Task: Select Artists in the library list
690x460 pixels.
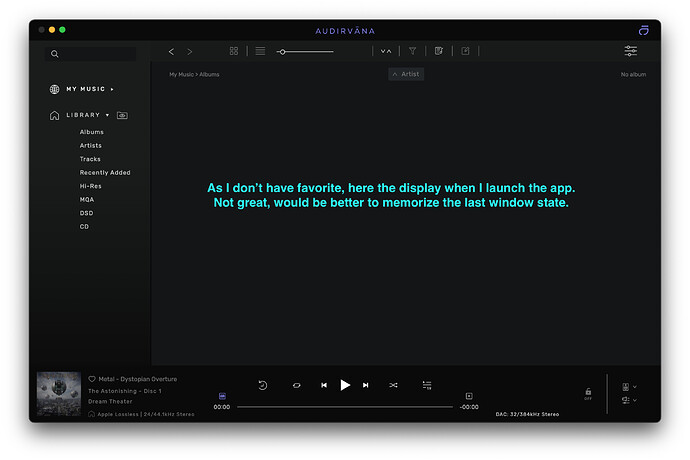Action: 91,146
